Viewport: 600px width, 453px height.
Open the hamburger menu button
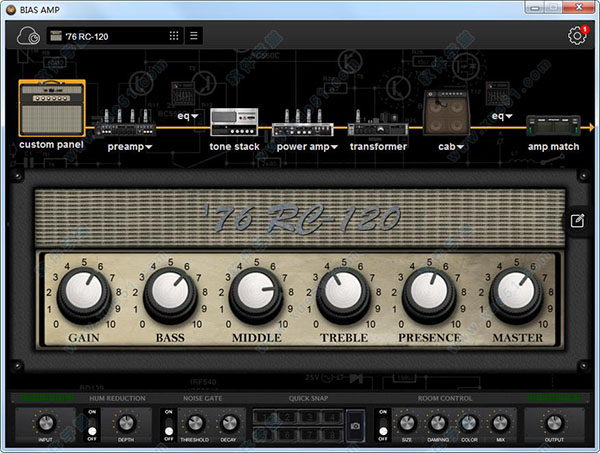point(194,36)
